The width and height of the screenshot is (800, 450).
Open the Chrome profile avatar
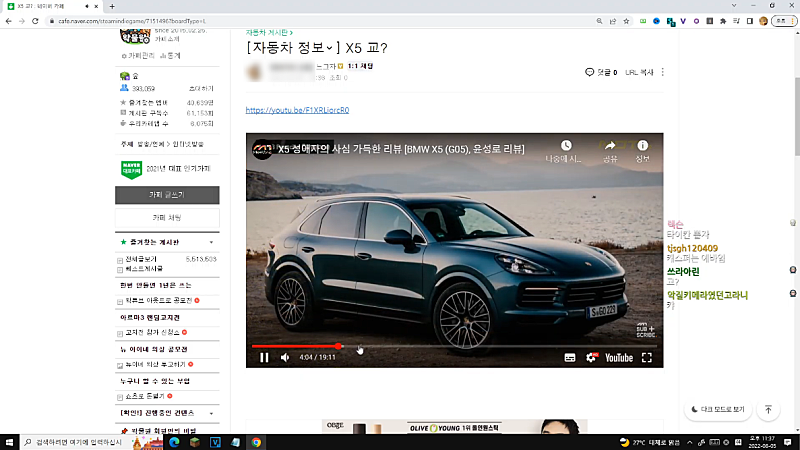763,21
